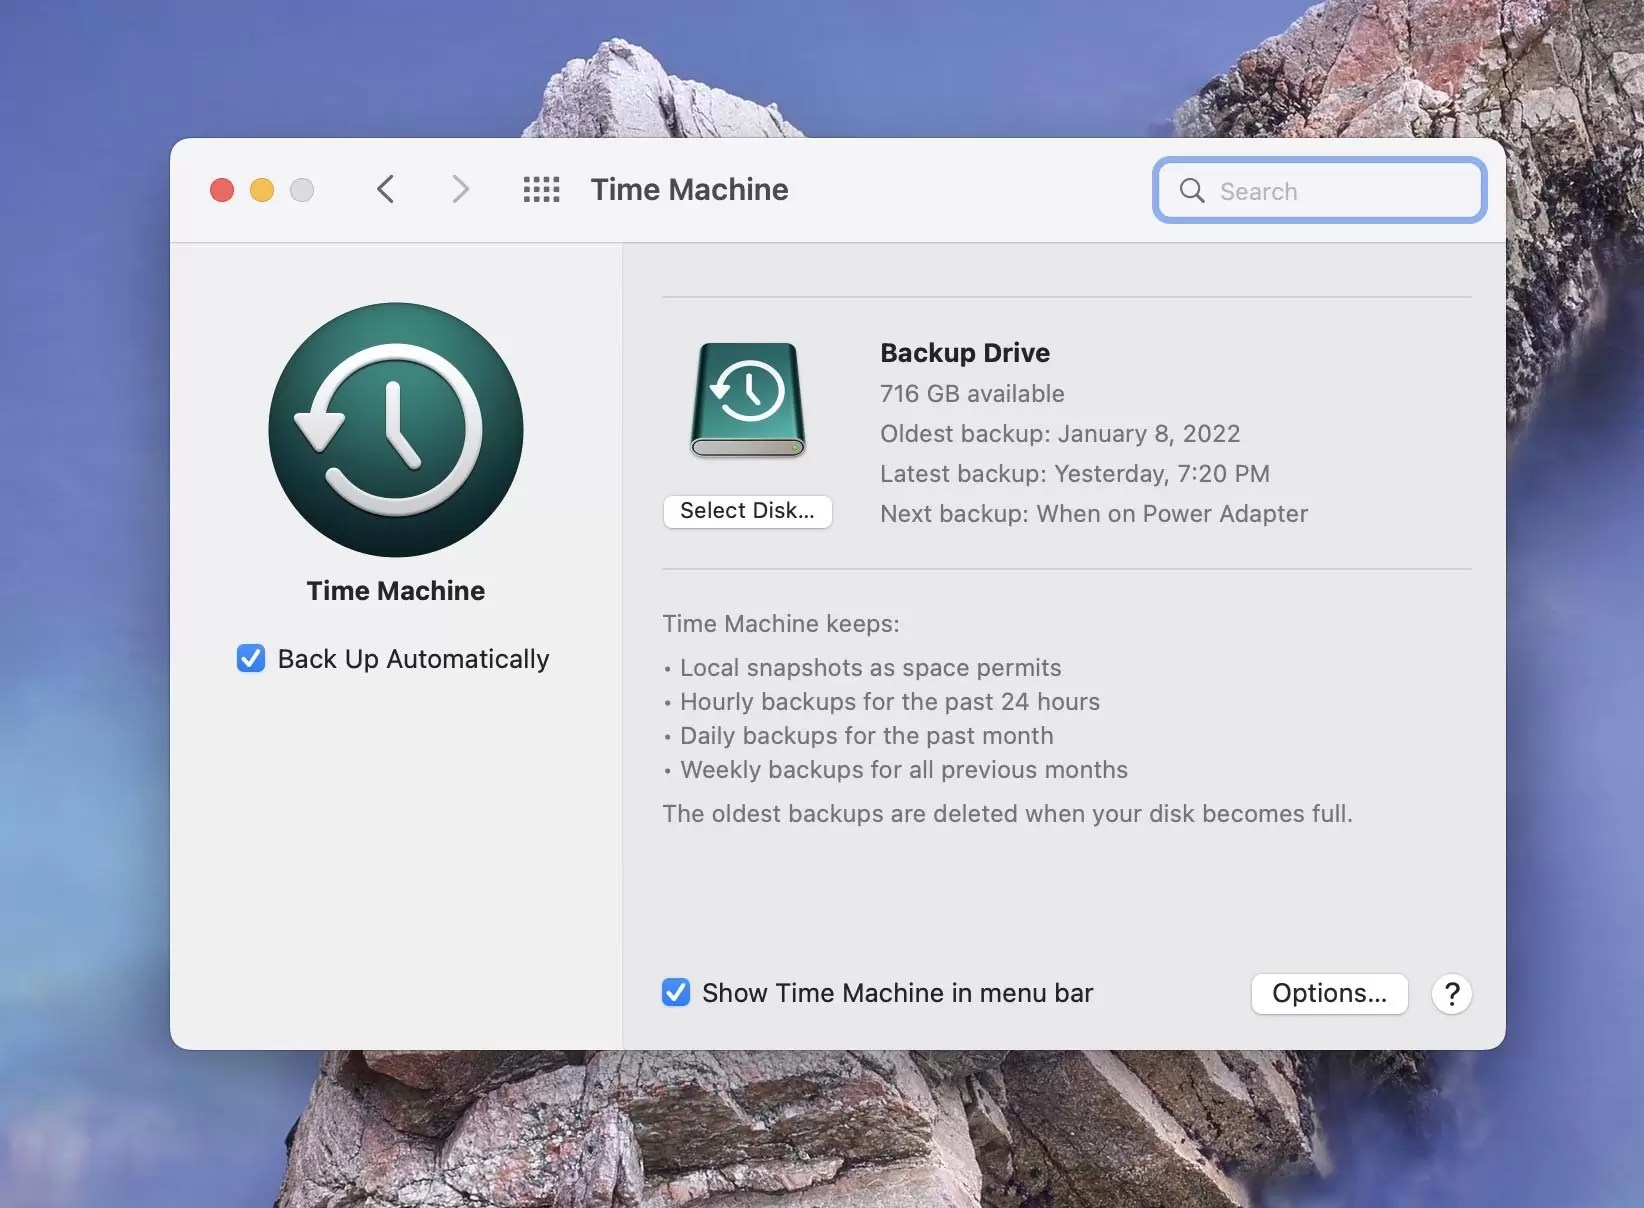Viewport: 1644px width, 1208px height.
Task: Click the forward navigation arrow
Action: (x=459, y=189)
